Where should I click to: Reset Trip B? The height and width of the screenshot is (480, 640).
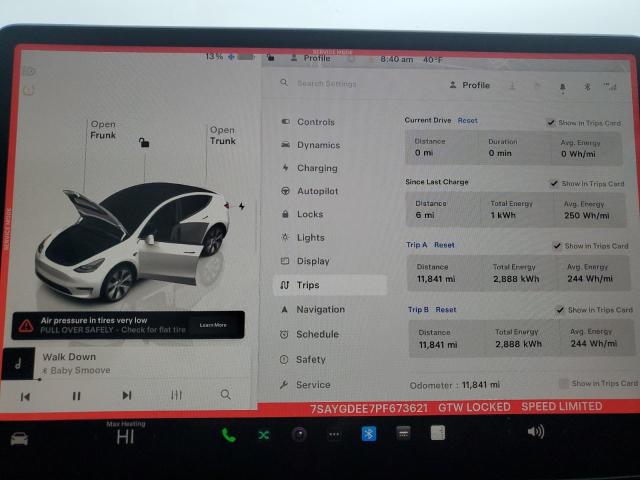coord(446,310)
